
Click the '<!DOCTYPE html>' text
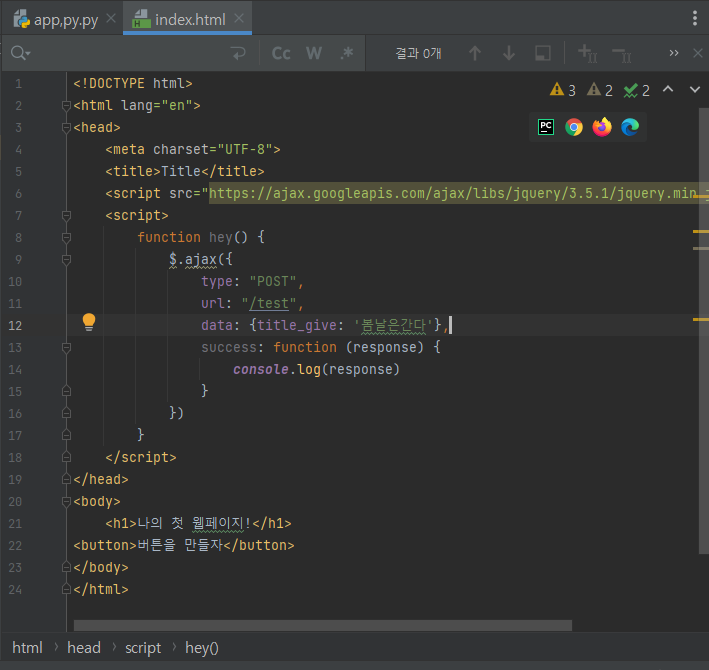133,84
